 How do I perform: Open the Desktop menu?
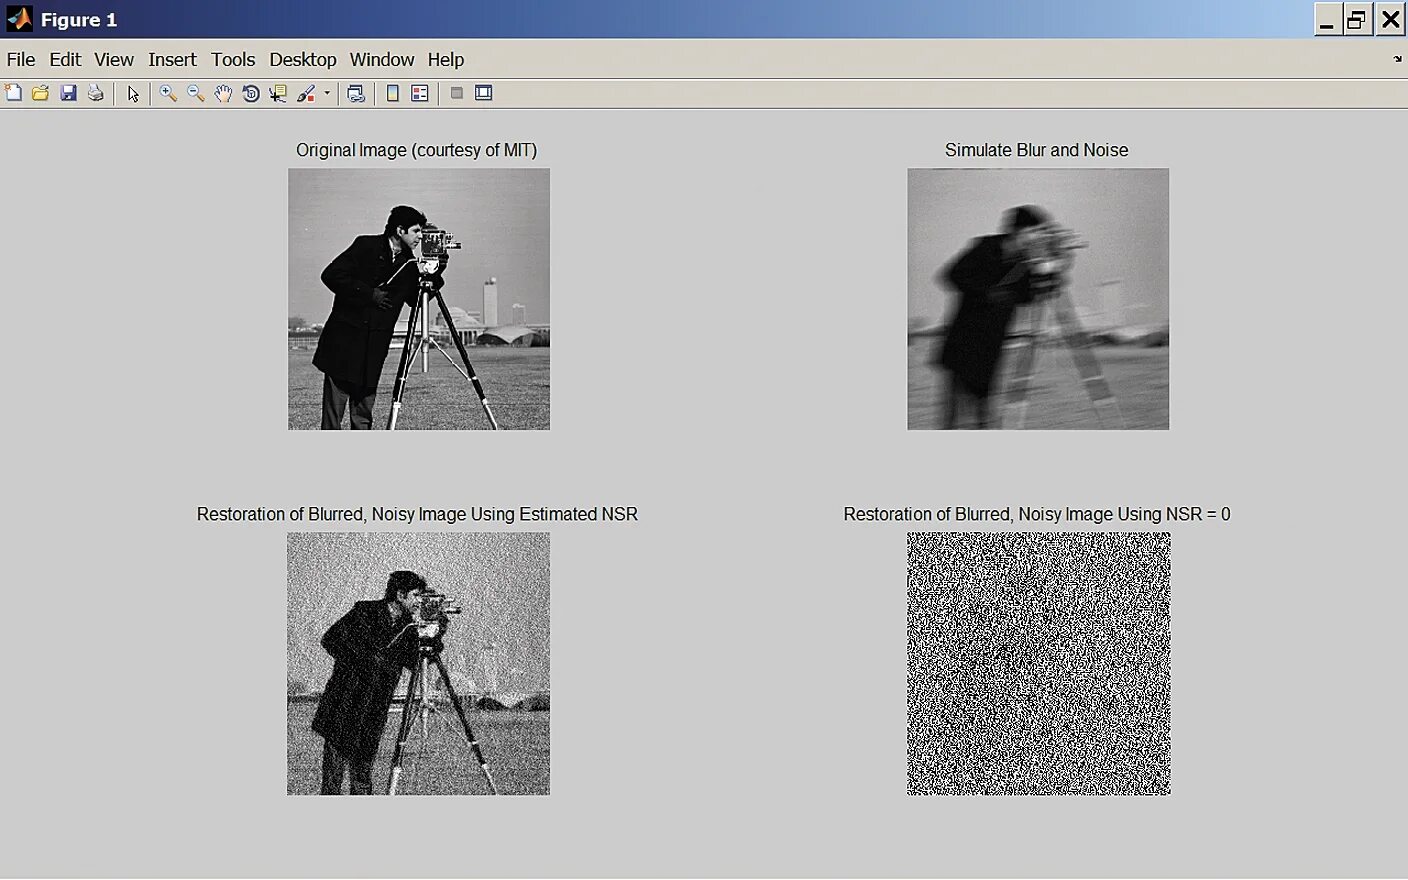pos(303,60)
